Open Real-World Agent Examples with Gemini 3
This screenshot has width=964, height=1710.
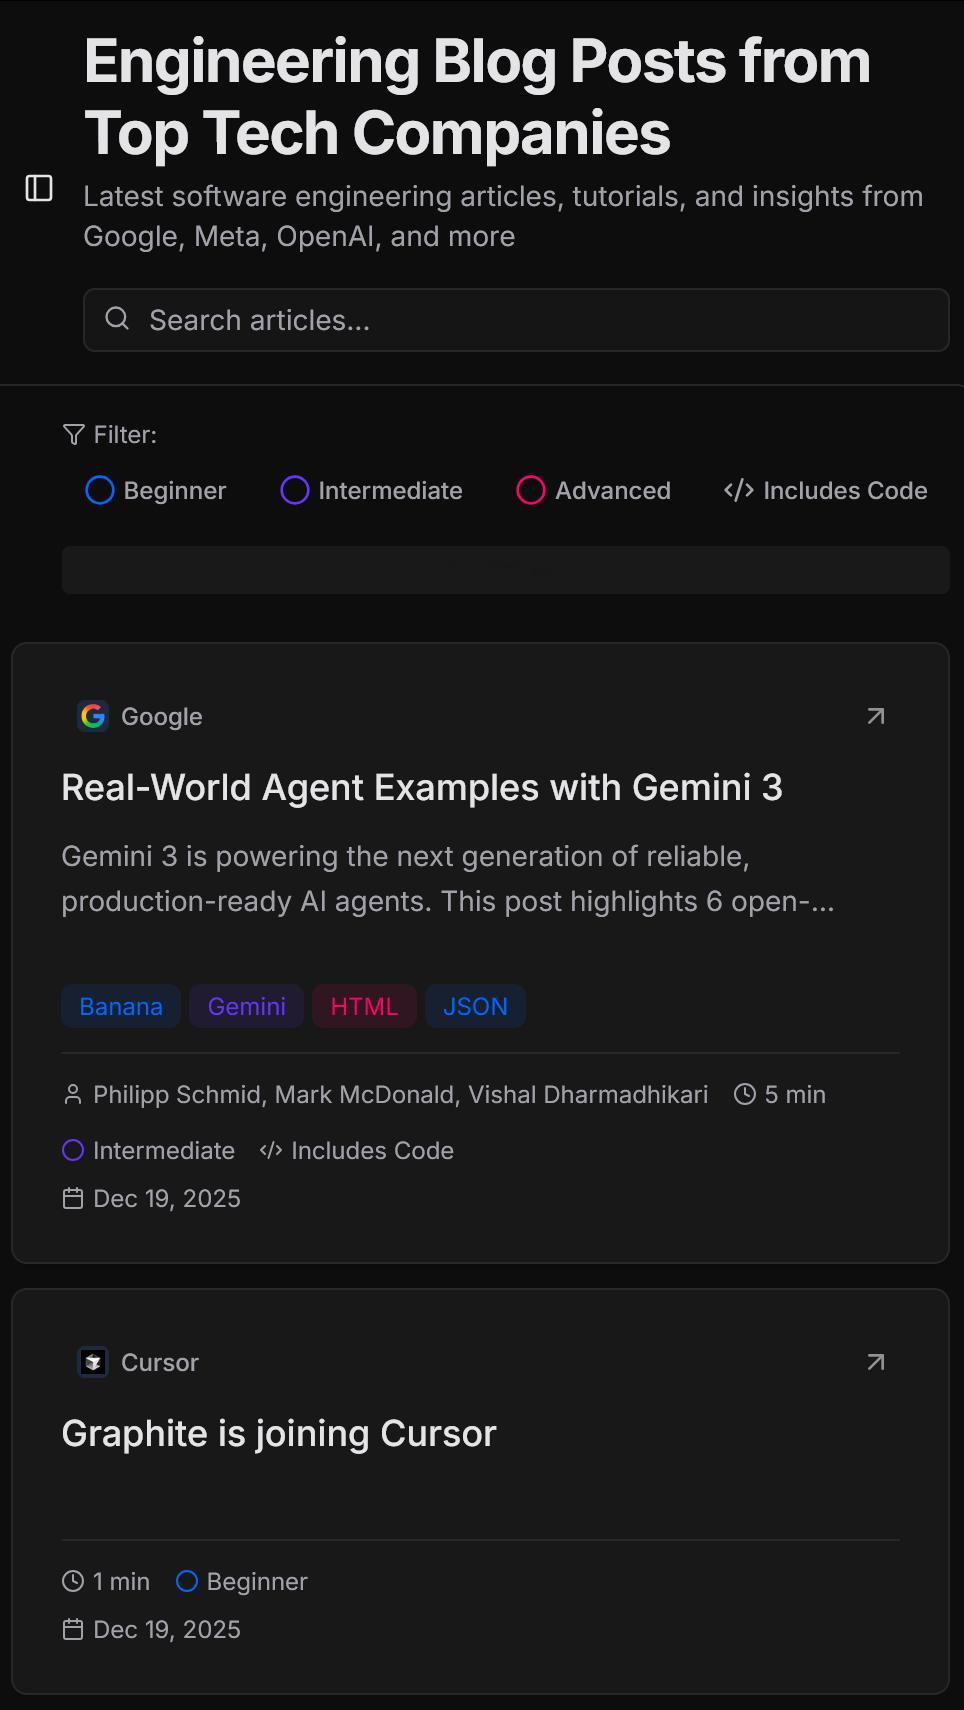[422, 787]
